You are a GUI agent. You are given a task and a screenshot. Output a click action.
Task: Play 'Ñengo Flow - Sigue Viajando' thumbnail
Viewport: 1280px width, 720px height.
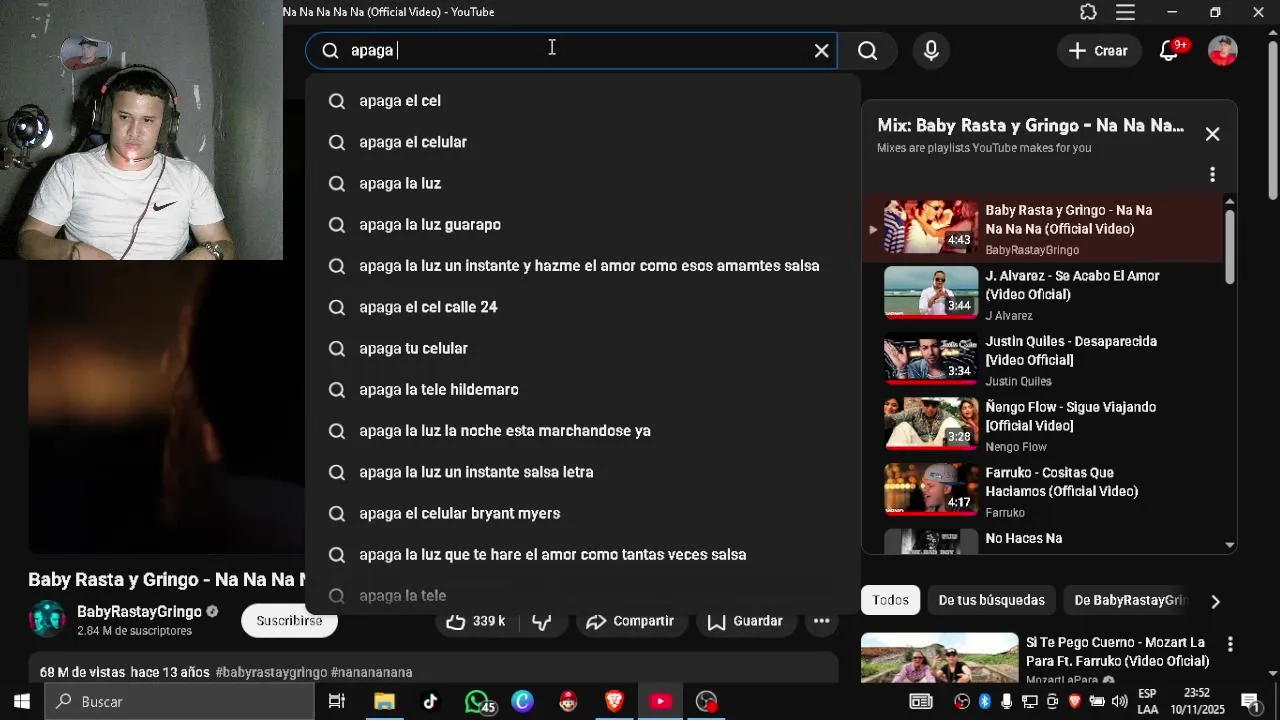931,423
